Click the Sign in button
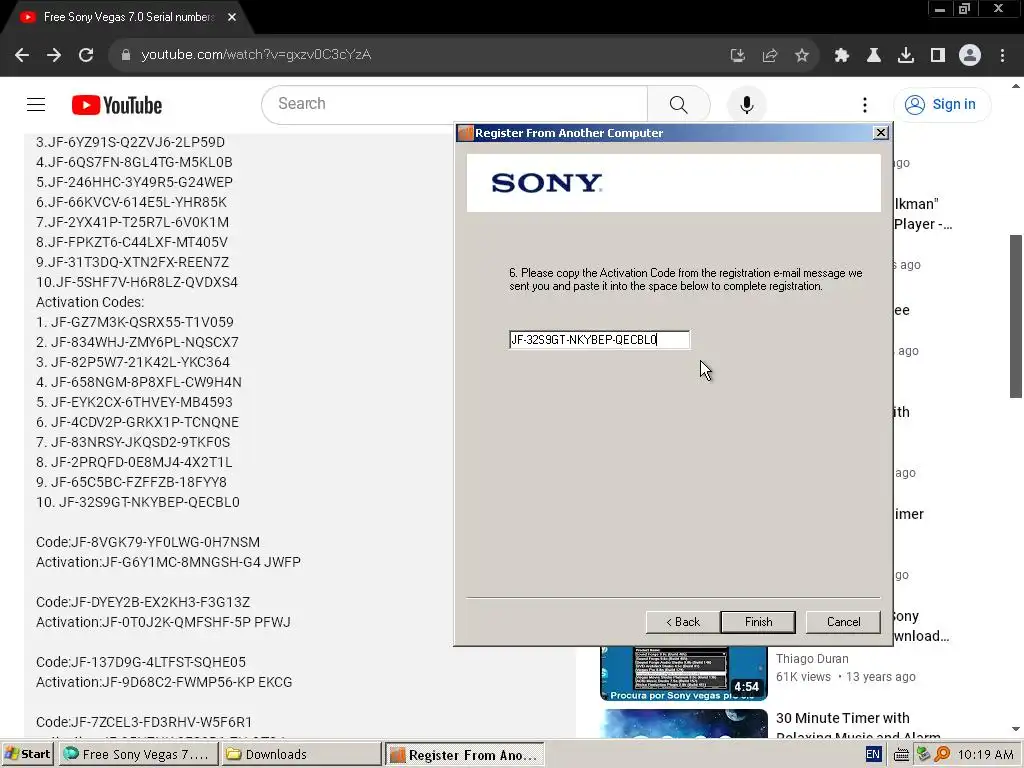The width and height of the screenshot is (1024, 768). coord(942,104)
